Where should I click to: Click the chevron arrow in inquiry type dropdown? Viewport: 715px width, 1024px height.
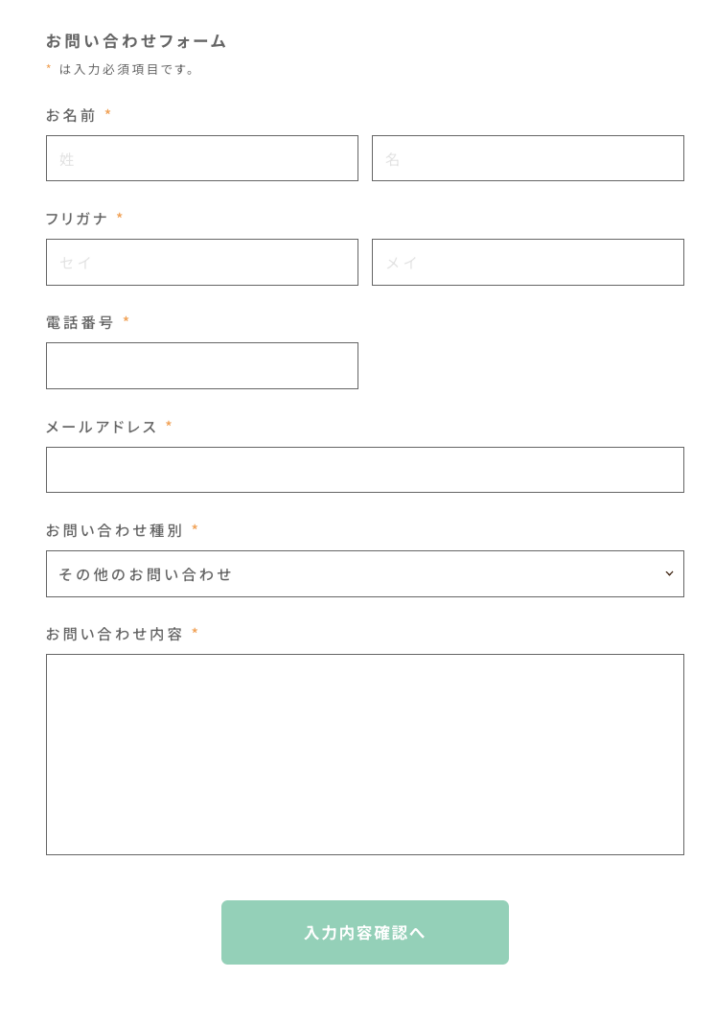point(669,573)
